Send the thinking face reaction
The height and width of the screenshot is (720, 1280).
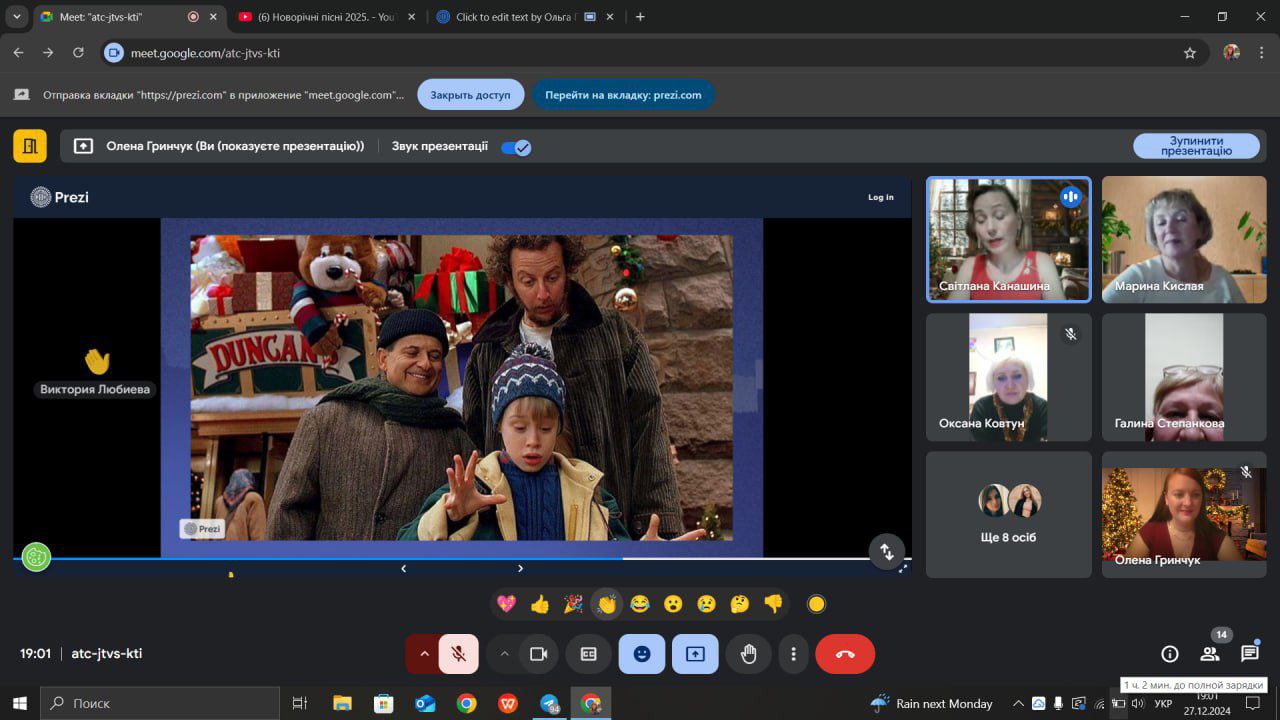[740, 604]
